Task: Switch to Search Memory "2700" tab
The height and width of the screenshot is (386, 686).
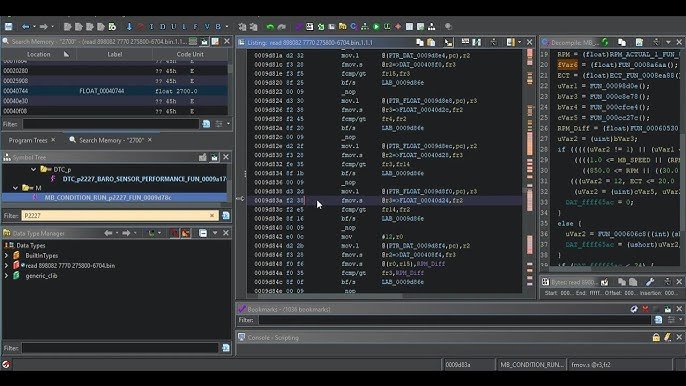Action: (111, 140)
